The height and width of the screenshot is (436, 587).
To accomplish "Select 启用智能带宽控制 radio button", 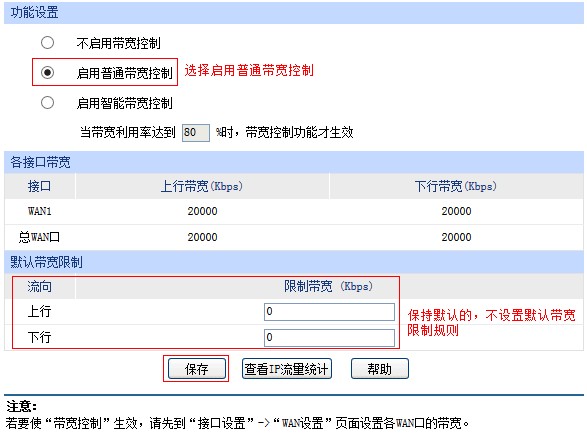I will pyautogui.click(x=47, y=102).
